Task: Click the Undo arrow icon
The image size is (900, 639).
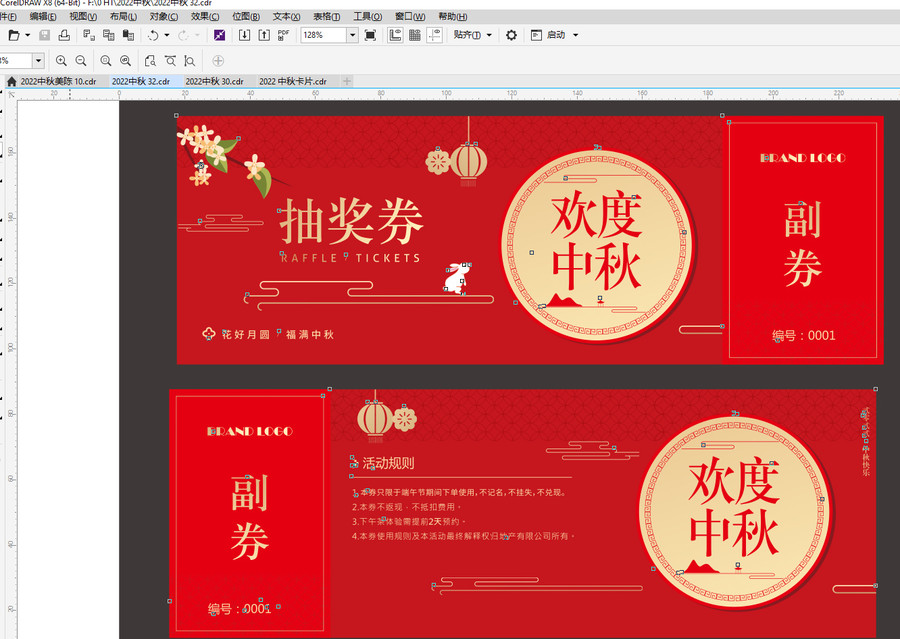Action: tap(153, 35)
